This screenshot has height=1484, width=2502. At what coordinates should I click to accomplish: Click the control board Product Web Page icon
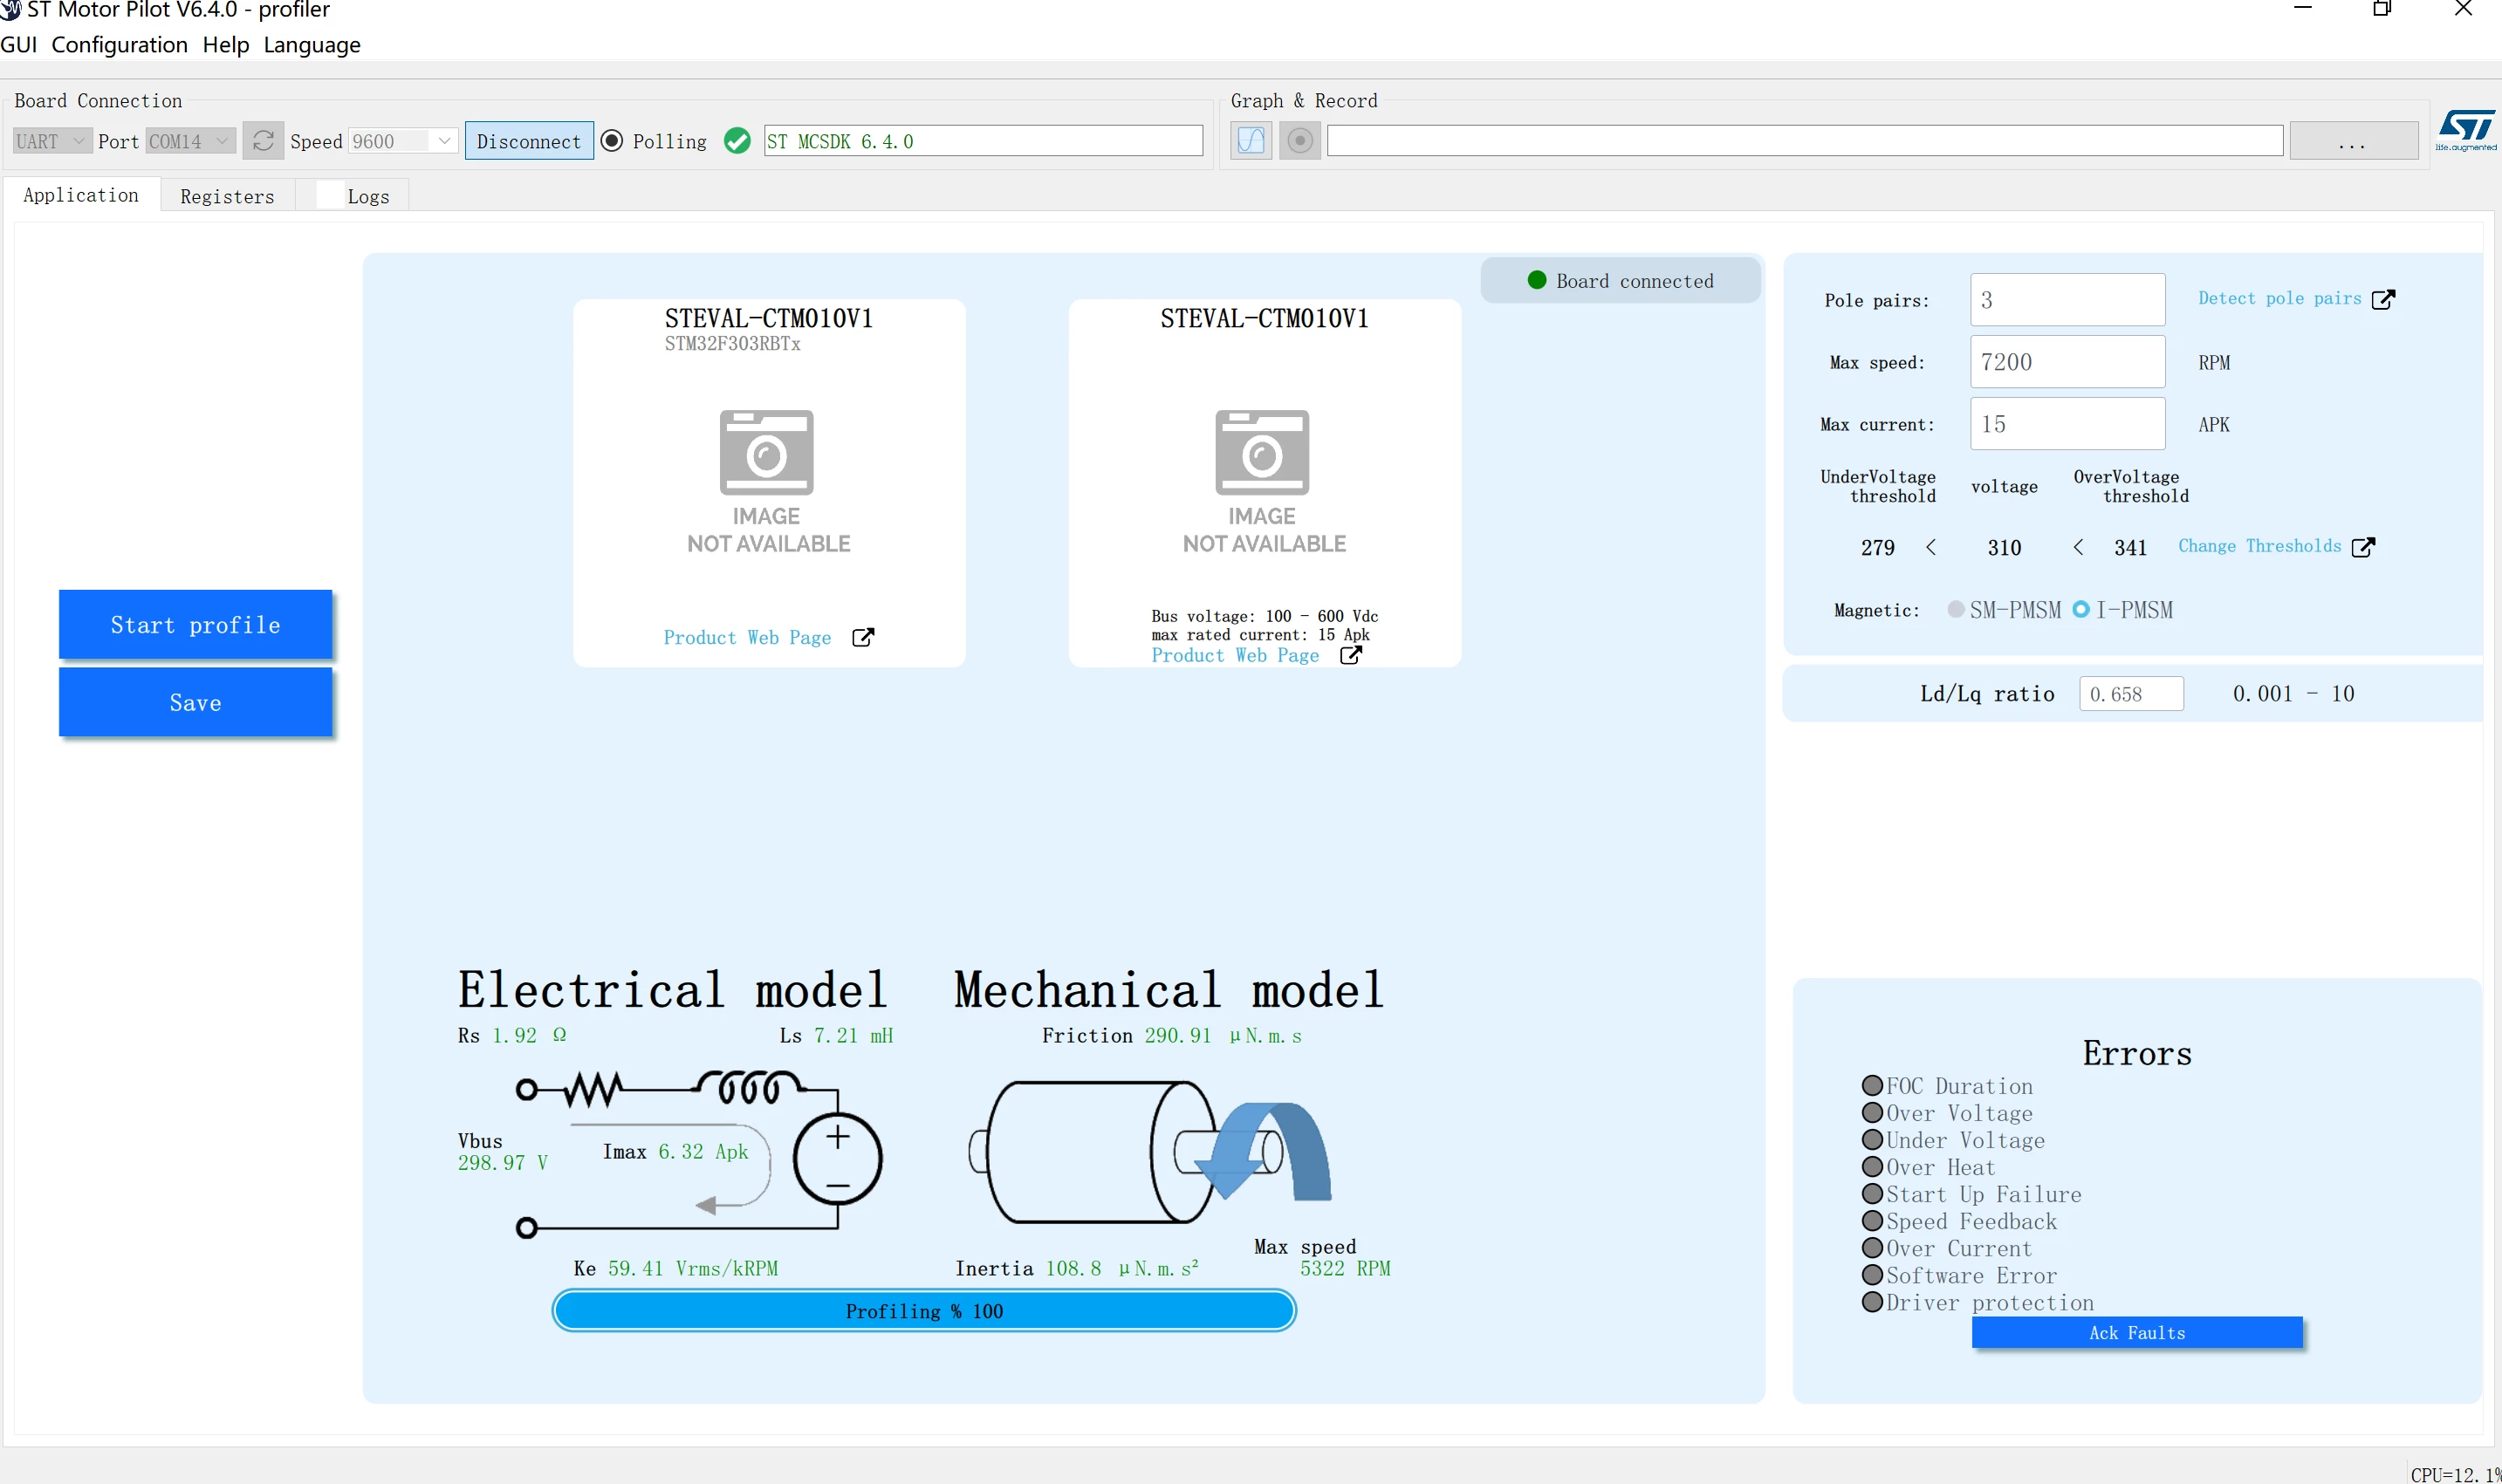click(863, 637)
